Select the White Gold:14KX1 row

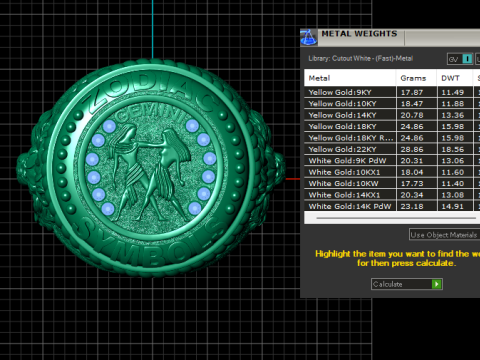392,195
